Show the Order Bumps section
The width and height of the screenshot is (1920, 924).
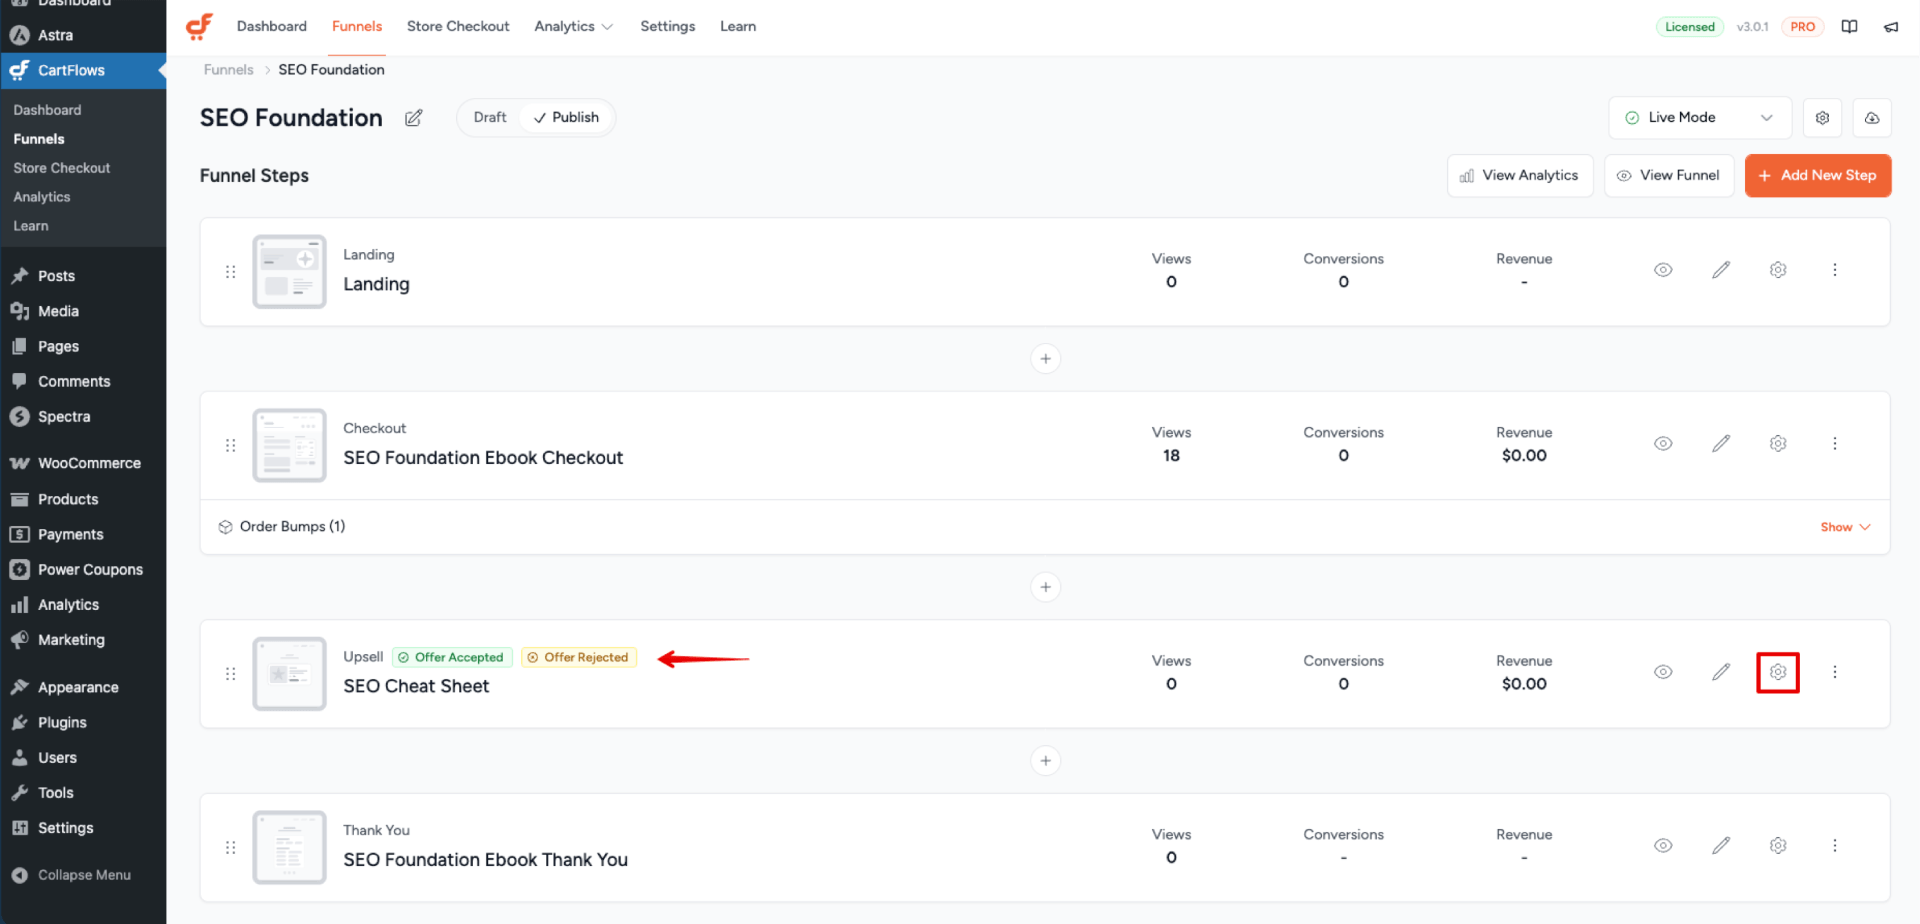[x=1845, y=527]
